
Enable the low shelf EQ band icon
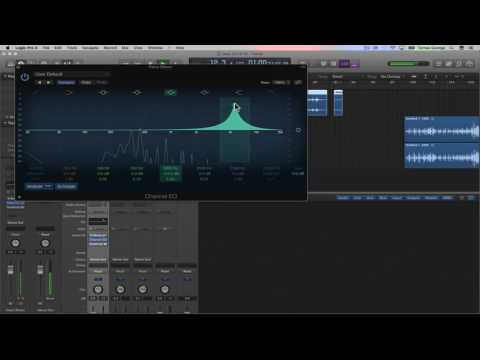pyautogui.click(x=68, y=92)
